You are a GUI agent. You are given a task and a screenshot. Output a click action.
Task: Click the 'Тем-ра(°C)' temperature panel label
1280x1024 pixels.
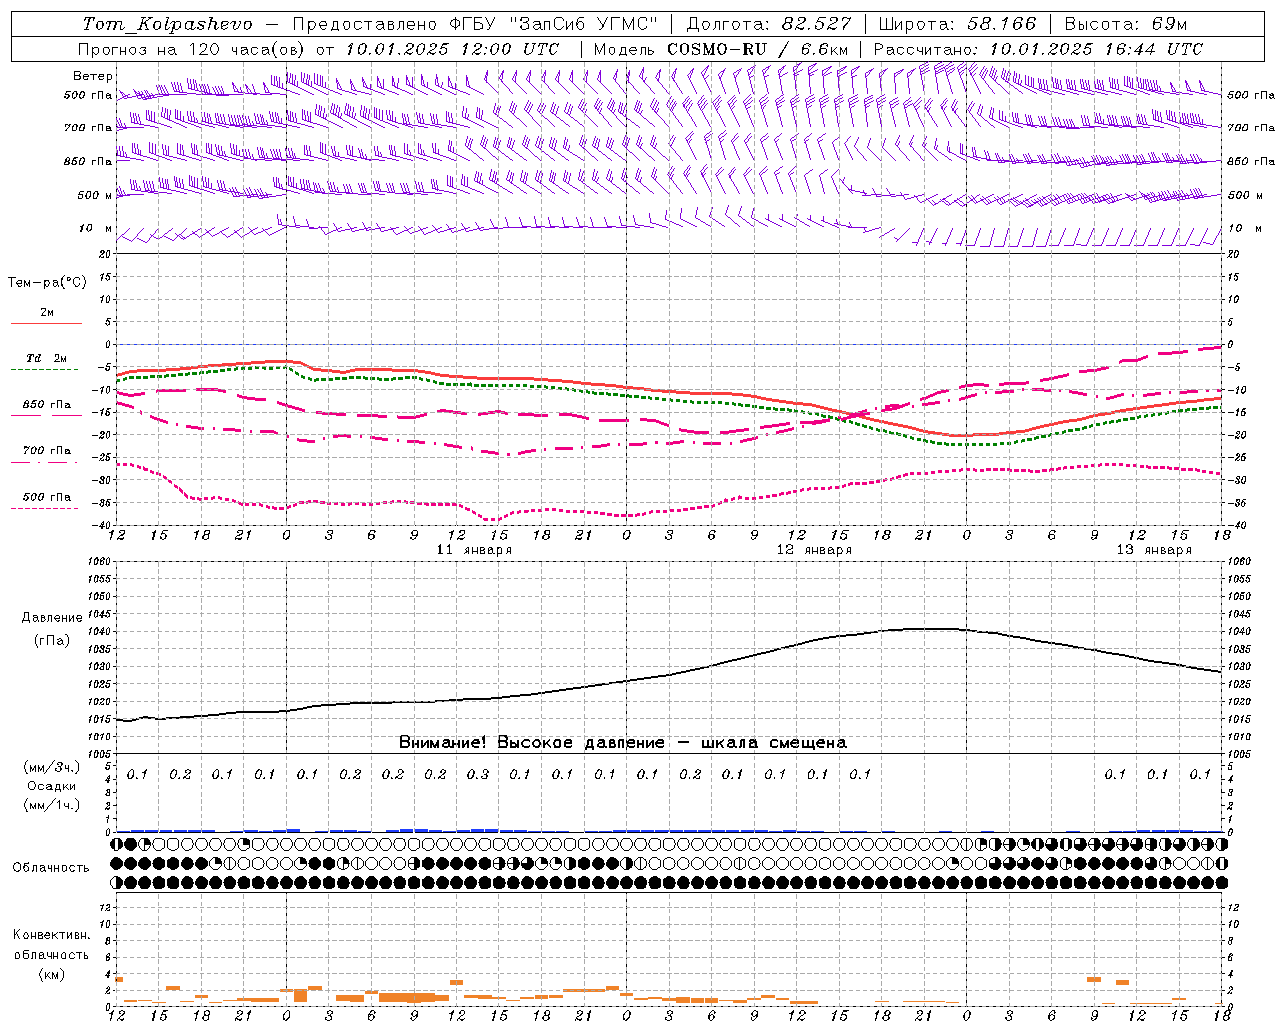click(x=47, y=283)
